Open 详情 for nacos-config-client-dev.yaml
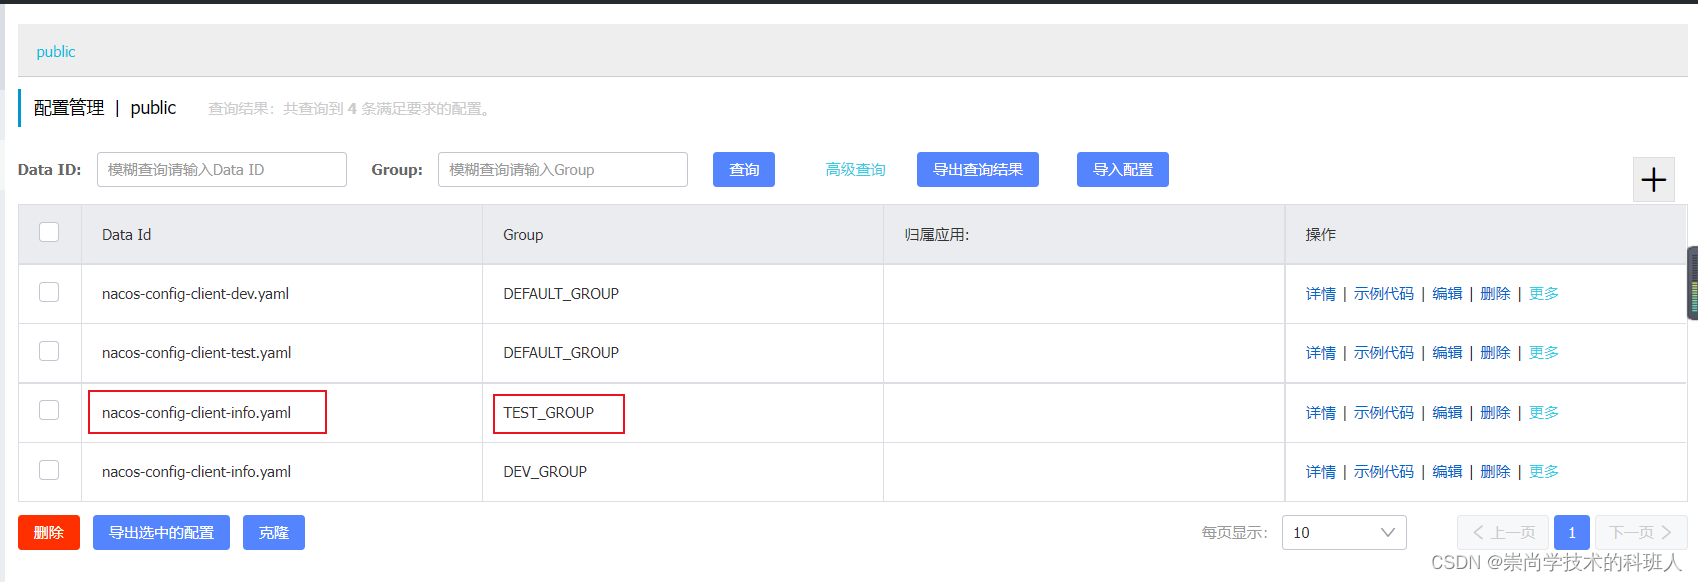1698x582 pixels. click(1321, 294)
